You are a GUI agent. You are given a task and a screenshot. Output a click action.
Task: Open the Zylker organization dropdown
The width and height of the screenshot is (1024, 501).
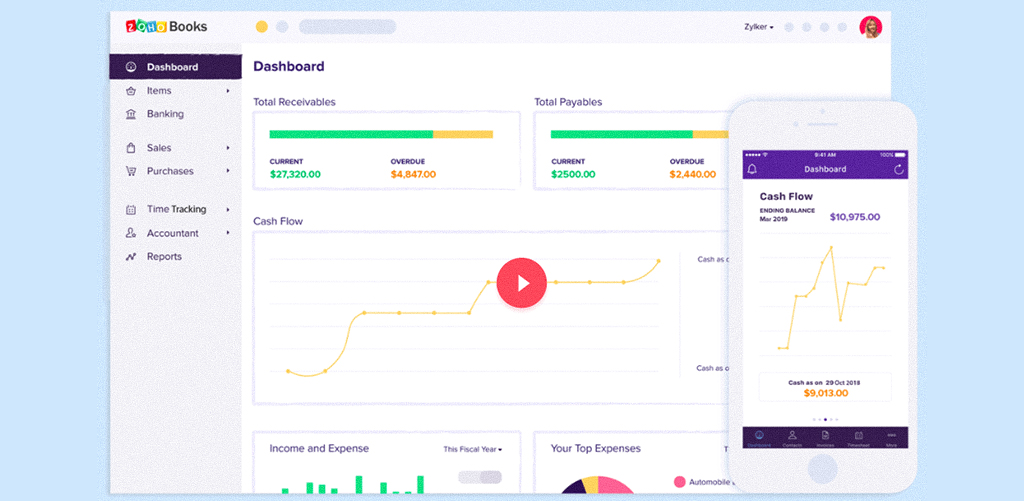coord(758,27)
